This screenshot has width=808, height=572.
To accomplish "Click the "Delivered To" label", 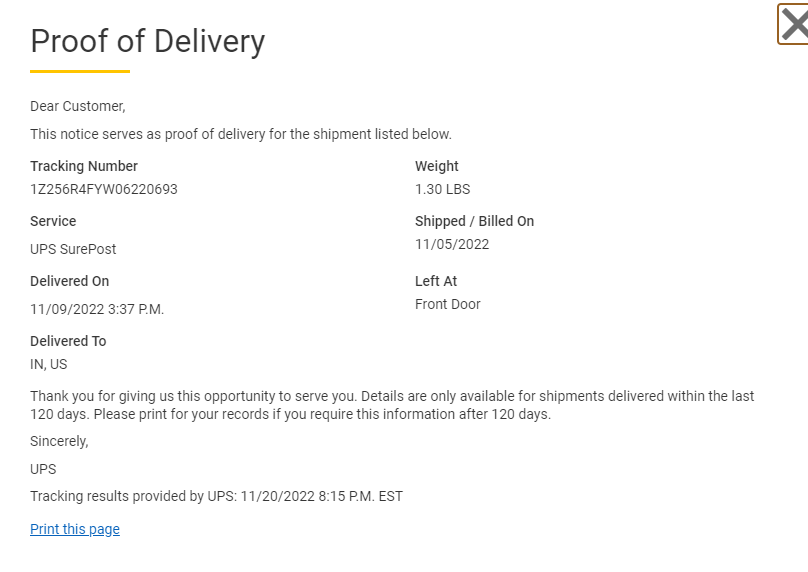I will point(68,341).
